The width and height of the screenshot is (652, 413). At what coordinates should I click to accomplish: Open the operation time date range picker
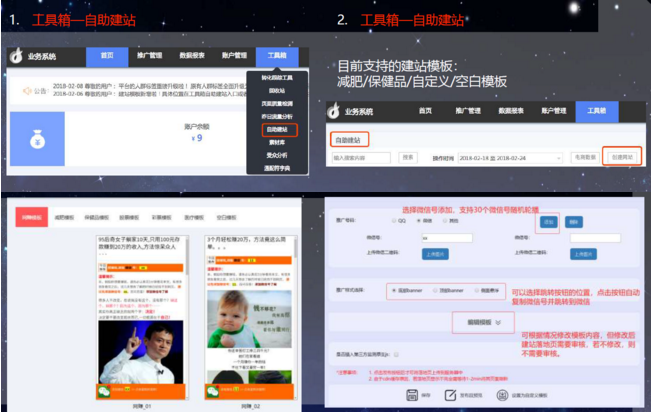point(497,157)
